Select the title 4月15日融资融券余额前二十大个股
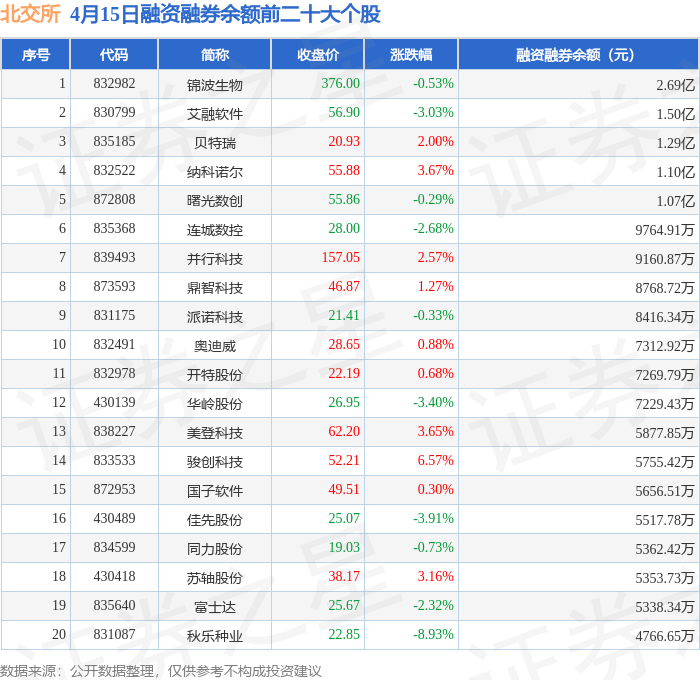Screen dimensions: 700x680 [x=225, y=14]
